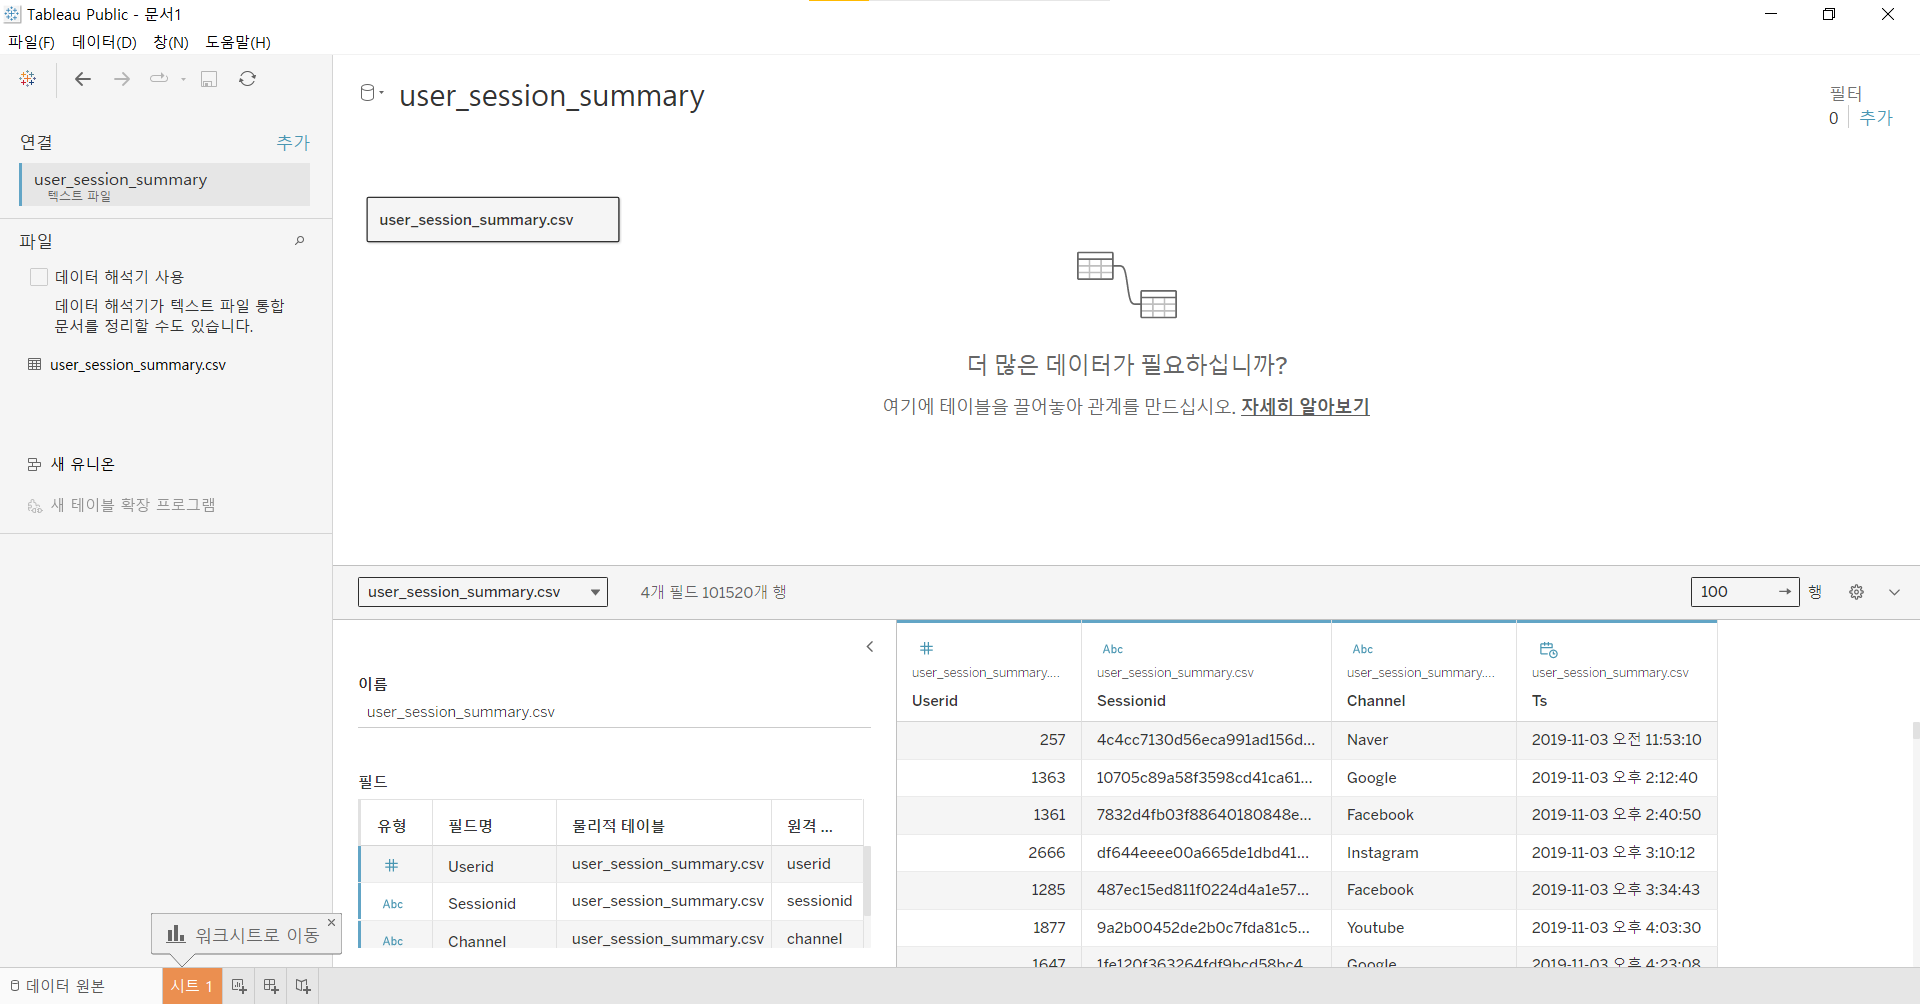The width and height of the screenshot is (1920, 1004).
Task: Select the user_session_summary.csv file in the file list
Action: (138, 365)
